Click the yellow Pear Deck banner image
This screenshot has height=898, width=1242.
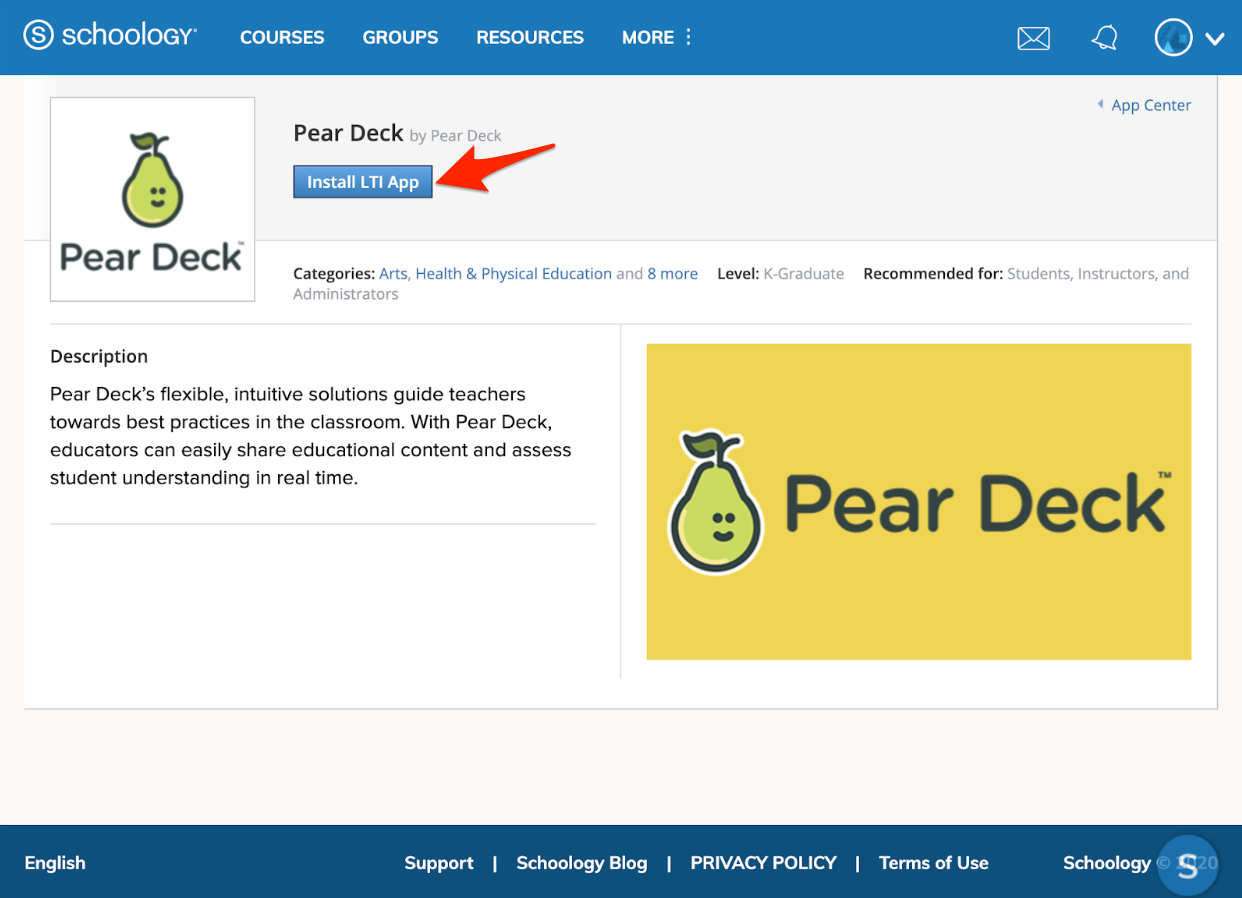pos(919,501)
